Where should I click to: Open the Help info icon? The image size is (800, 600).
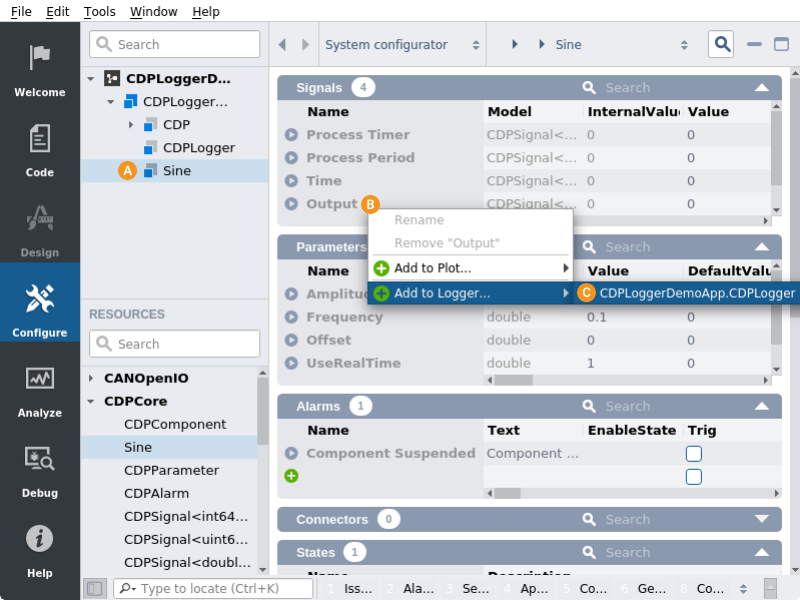pyautogui.click(x=40, y=540)
